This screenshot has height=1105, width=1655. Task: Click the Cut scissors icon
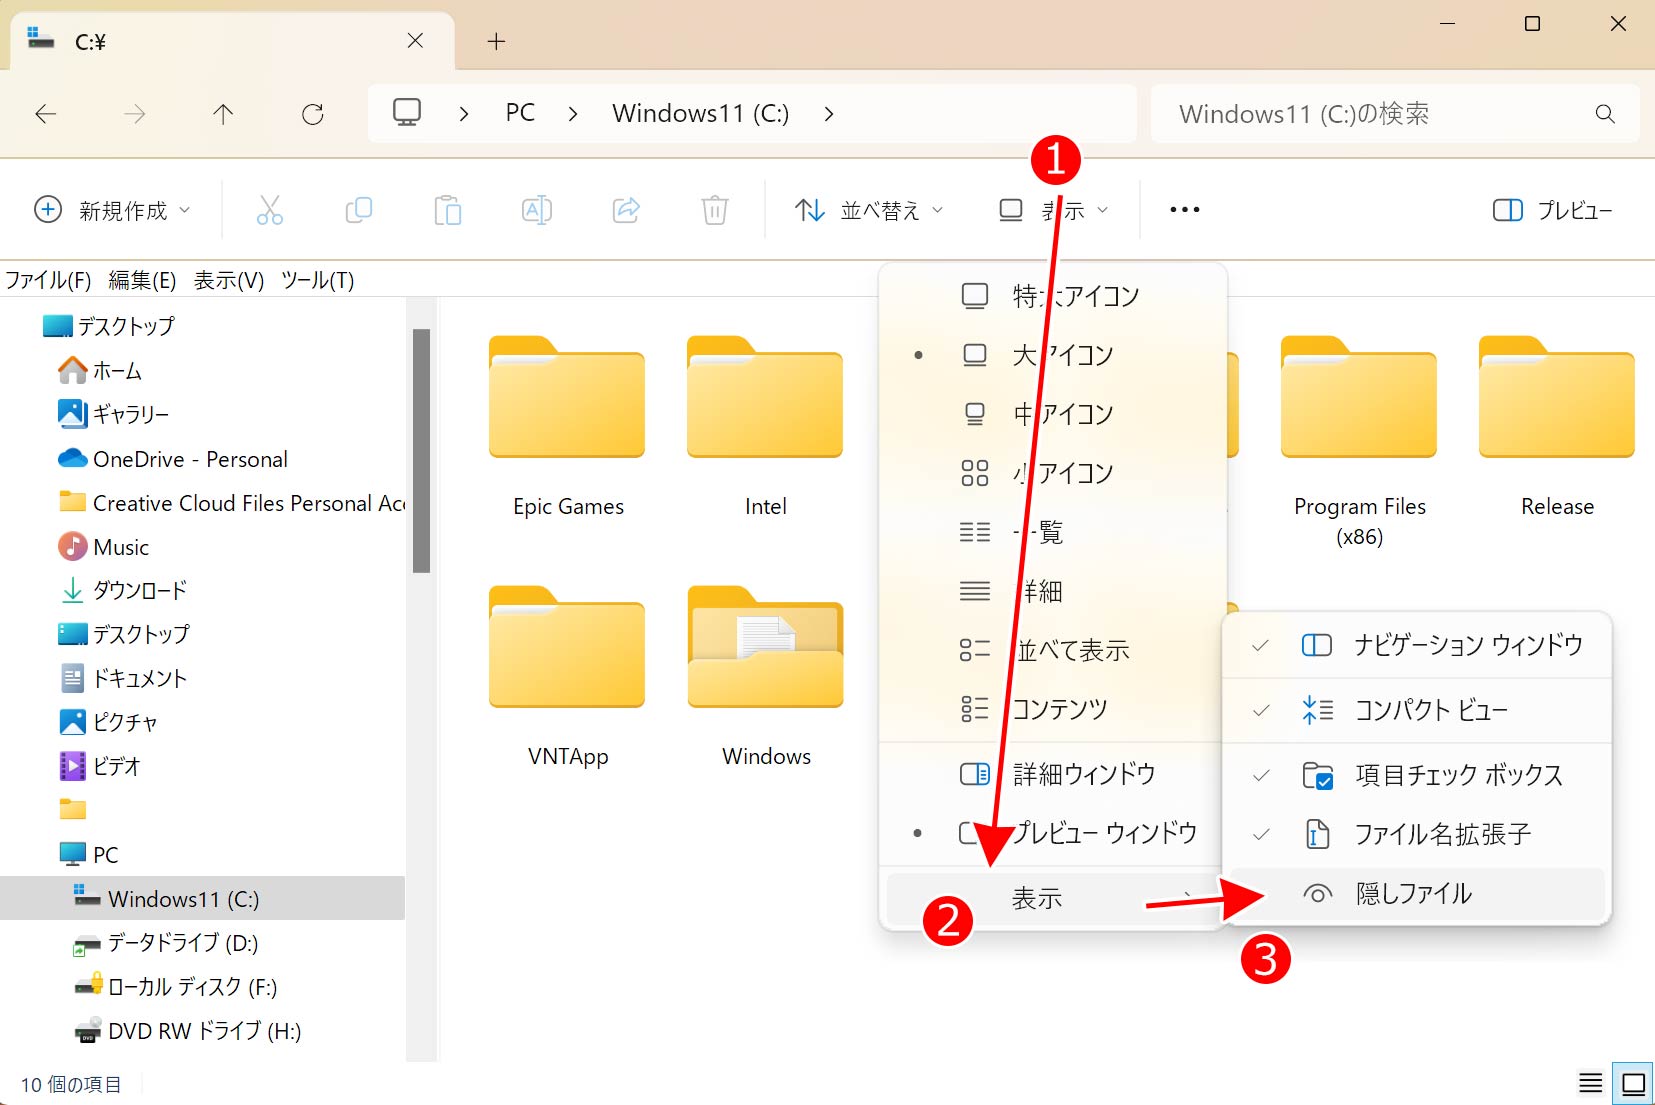click(x=269, y=210)
